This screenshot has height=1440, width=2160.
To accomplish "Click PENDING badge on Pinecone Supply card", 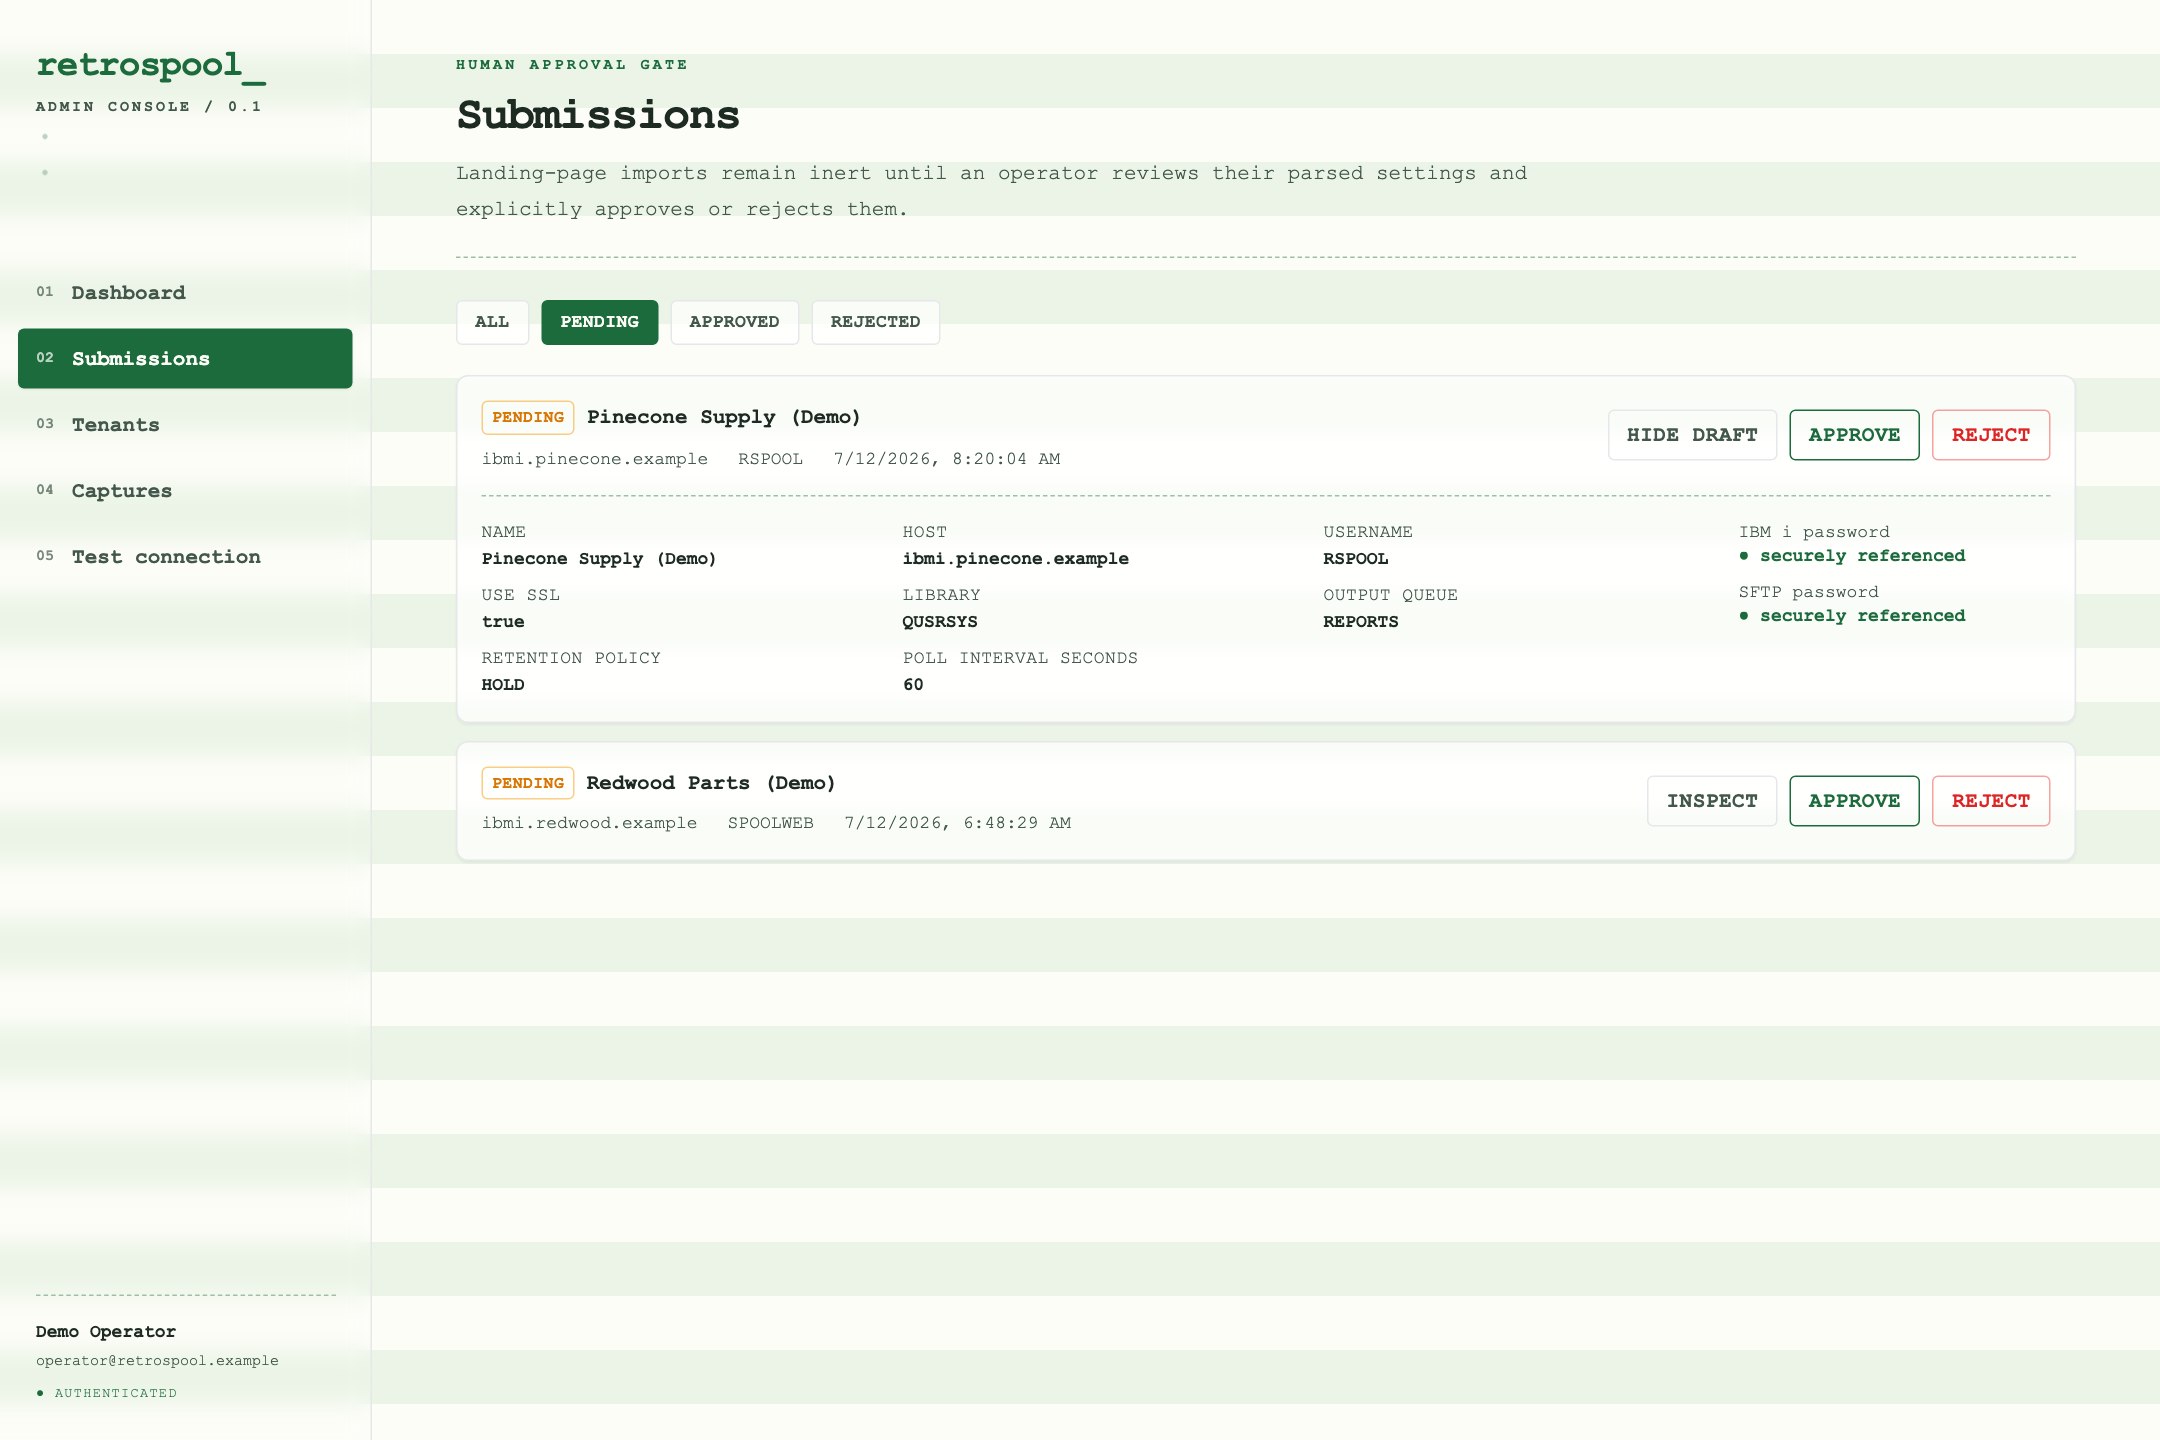I will coord(528,418).
